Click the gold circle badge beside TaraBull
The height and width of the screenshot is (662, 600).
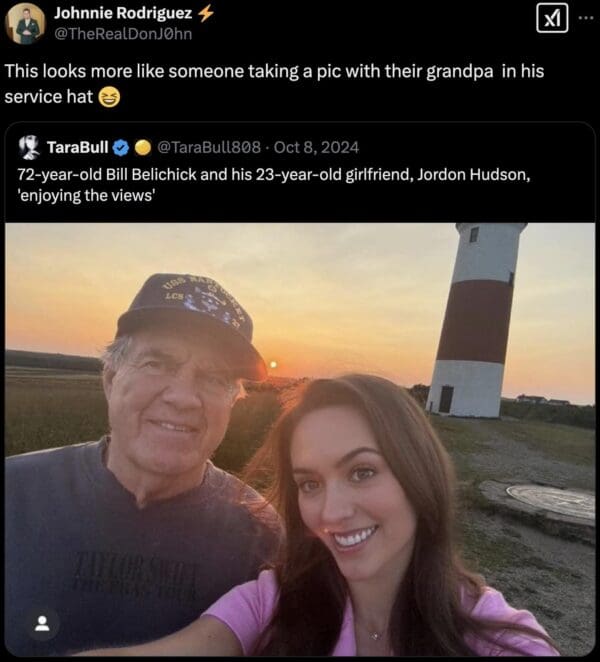pos(142,148)
